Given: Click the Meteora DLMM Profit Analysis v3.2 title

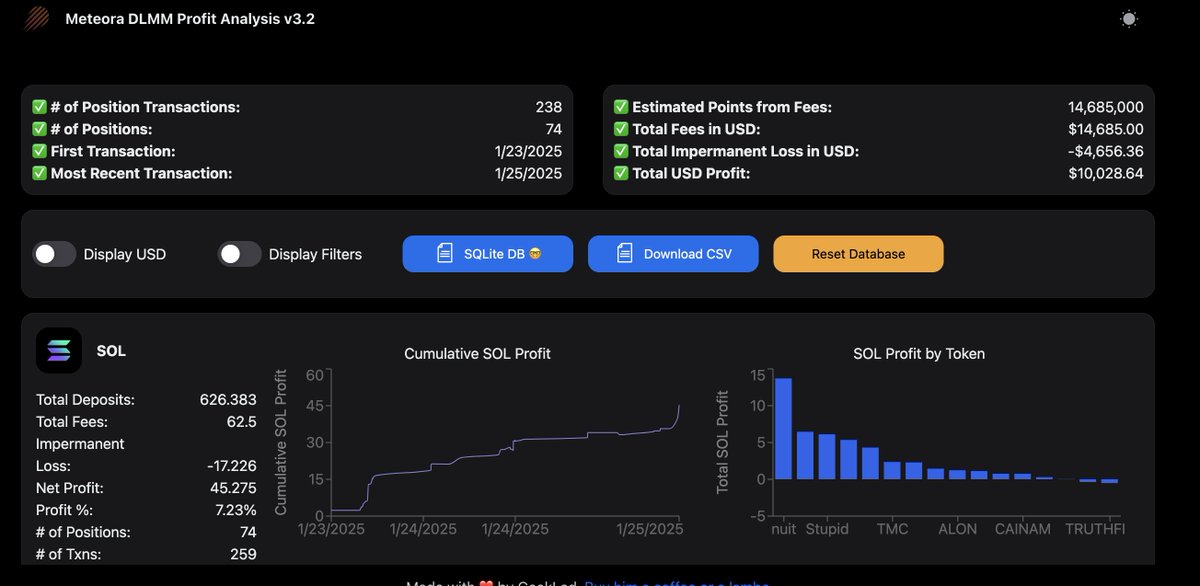Looking at the screenshot, I should pos(190,18).
